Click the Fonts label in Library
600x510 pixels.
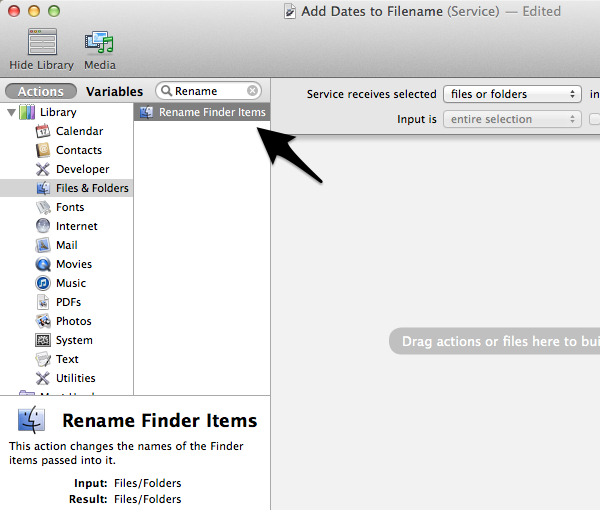[70, 207]
